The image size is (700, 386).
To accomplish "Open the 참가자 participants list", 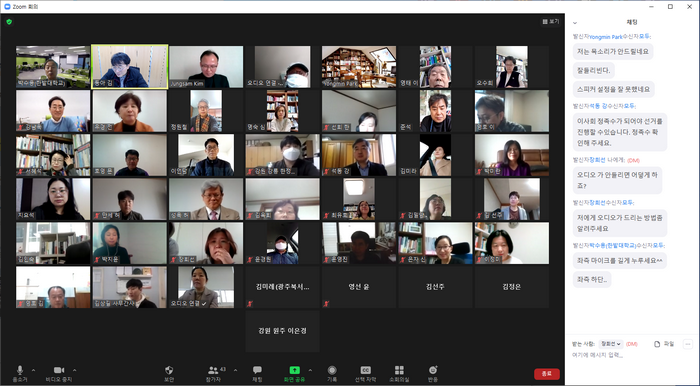I will coord(213,374).
